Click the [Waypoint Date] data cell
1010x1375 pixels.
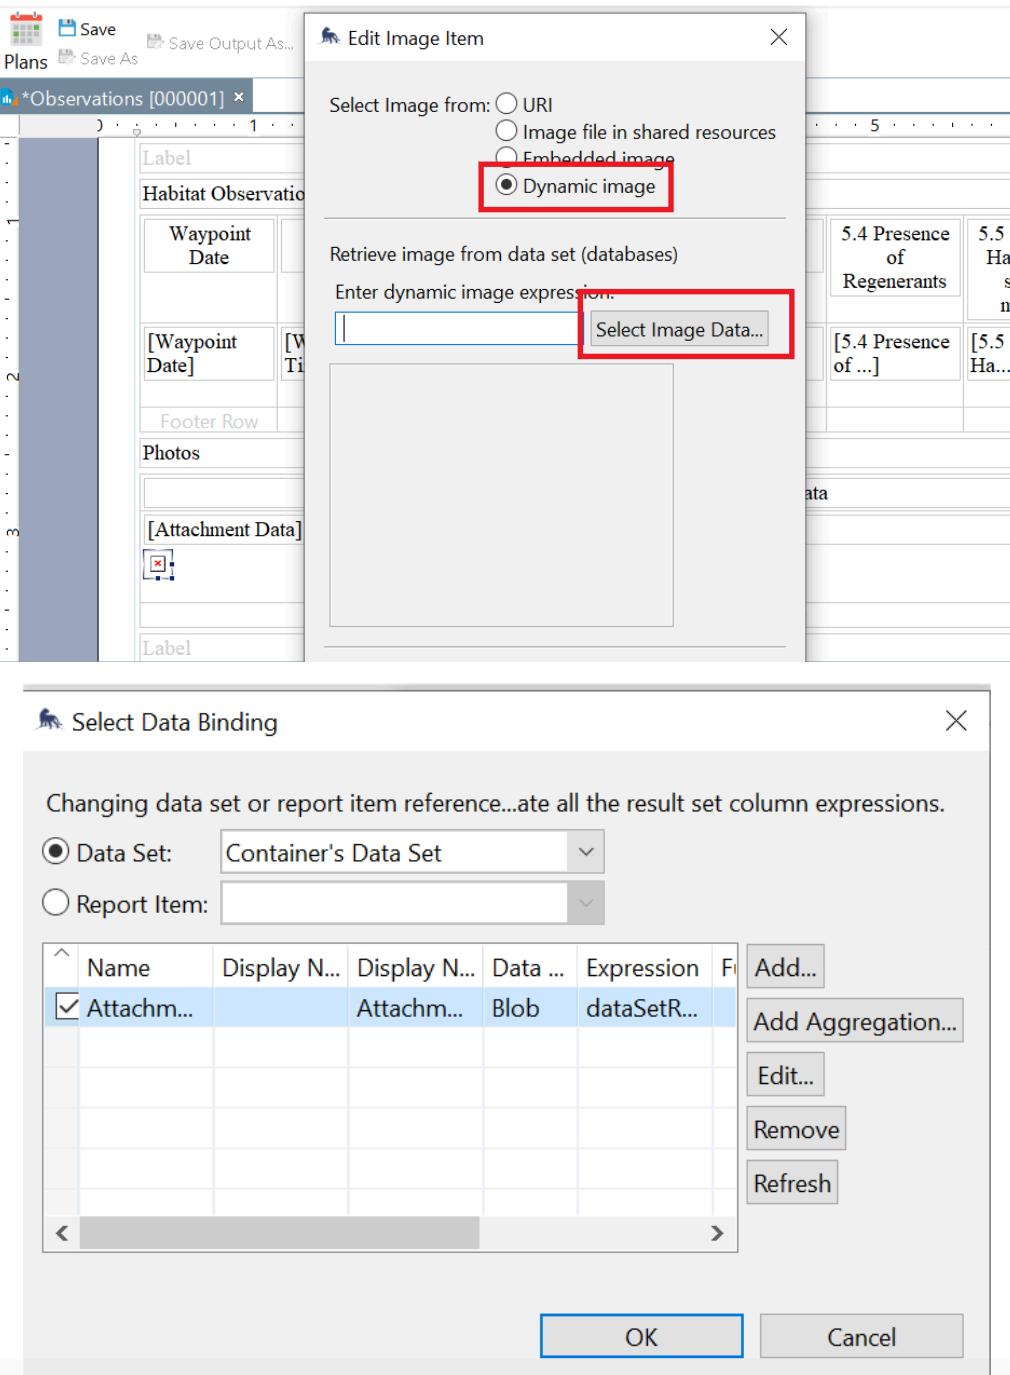(x=209, y=353)
